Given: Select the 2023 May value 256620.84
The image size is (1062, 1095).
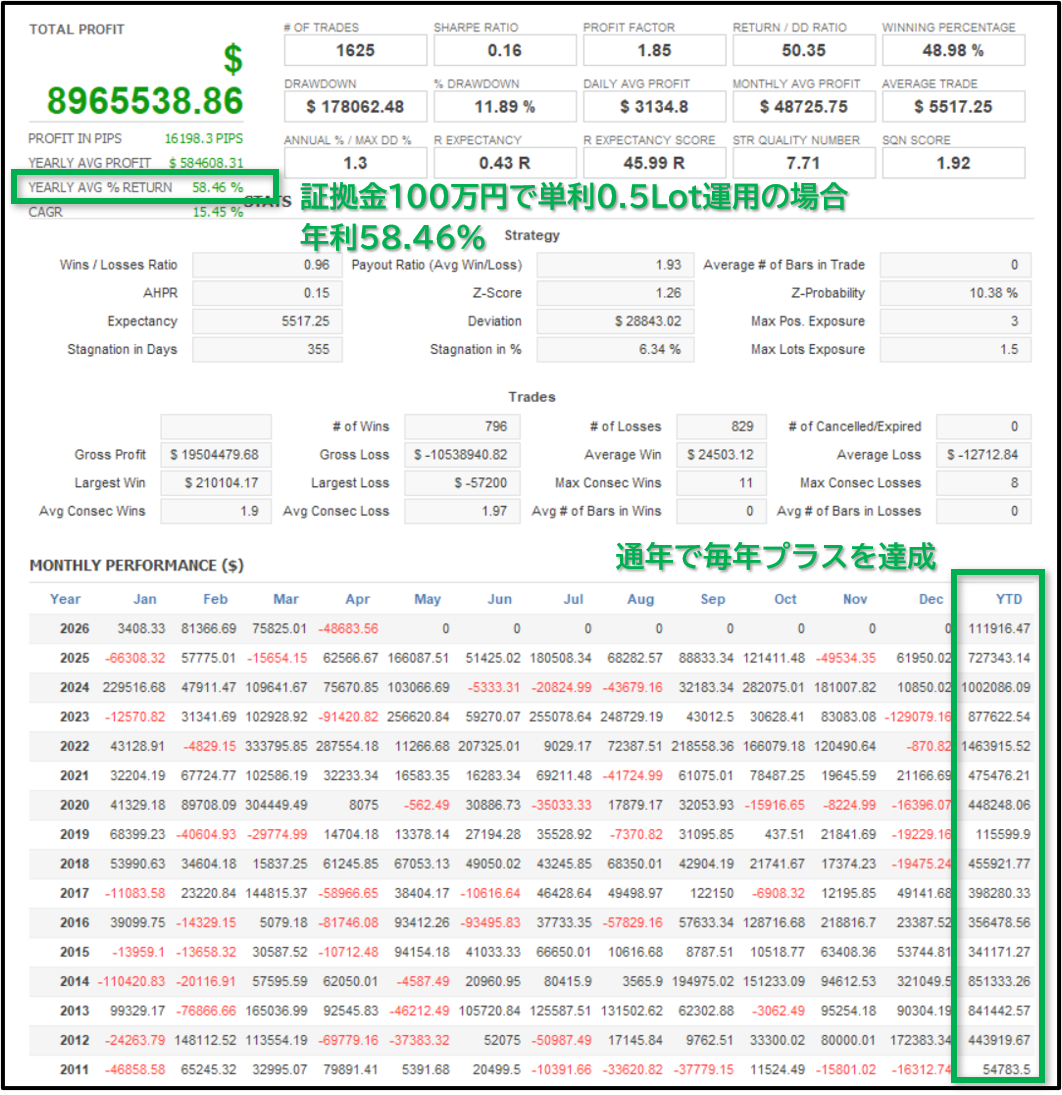Looking at the screenshot, I should (418, 717).
